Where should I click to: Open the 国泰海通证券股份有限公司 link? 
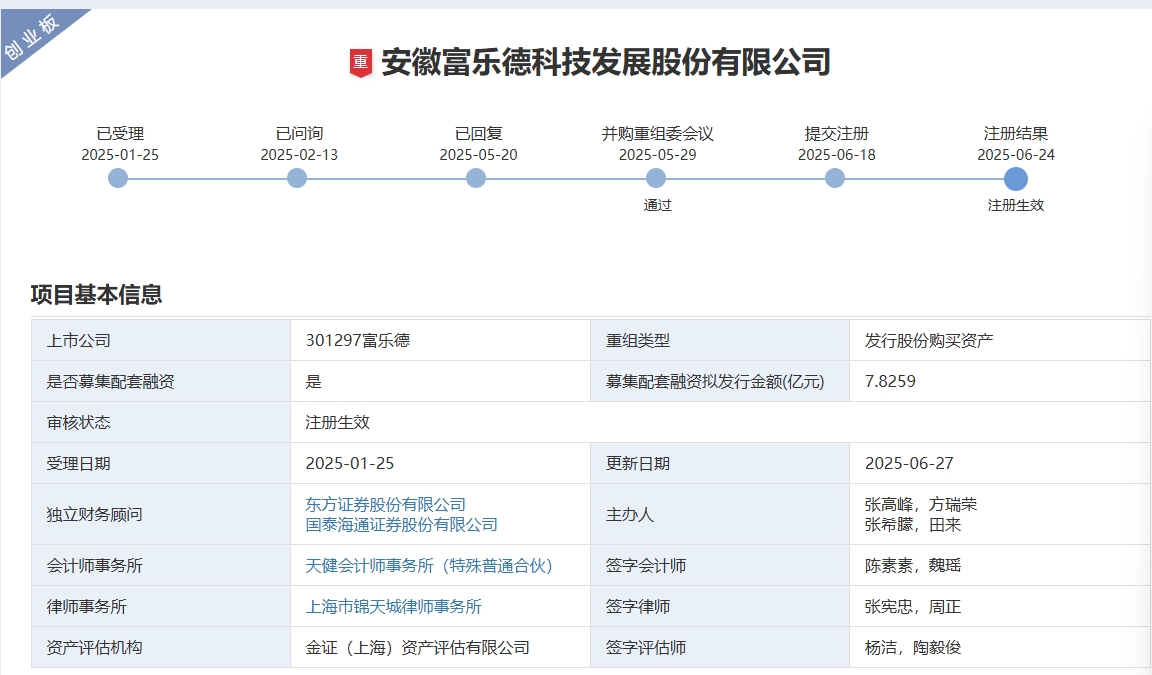(x=402, y=524)
